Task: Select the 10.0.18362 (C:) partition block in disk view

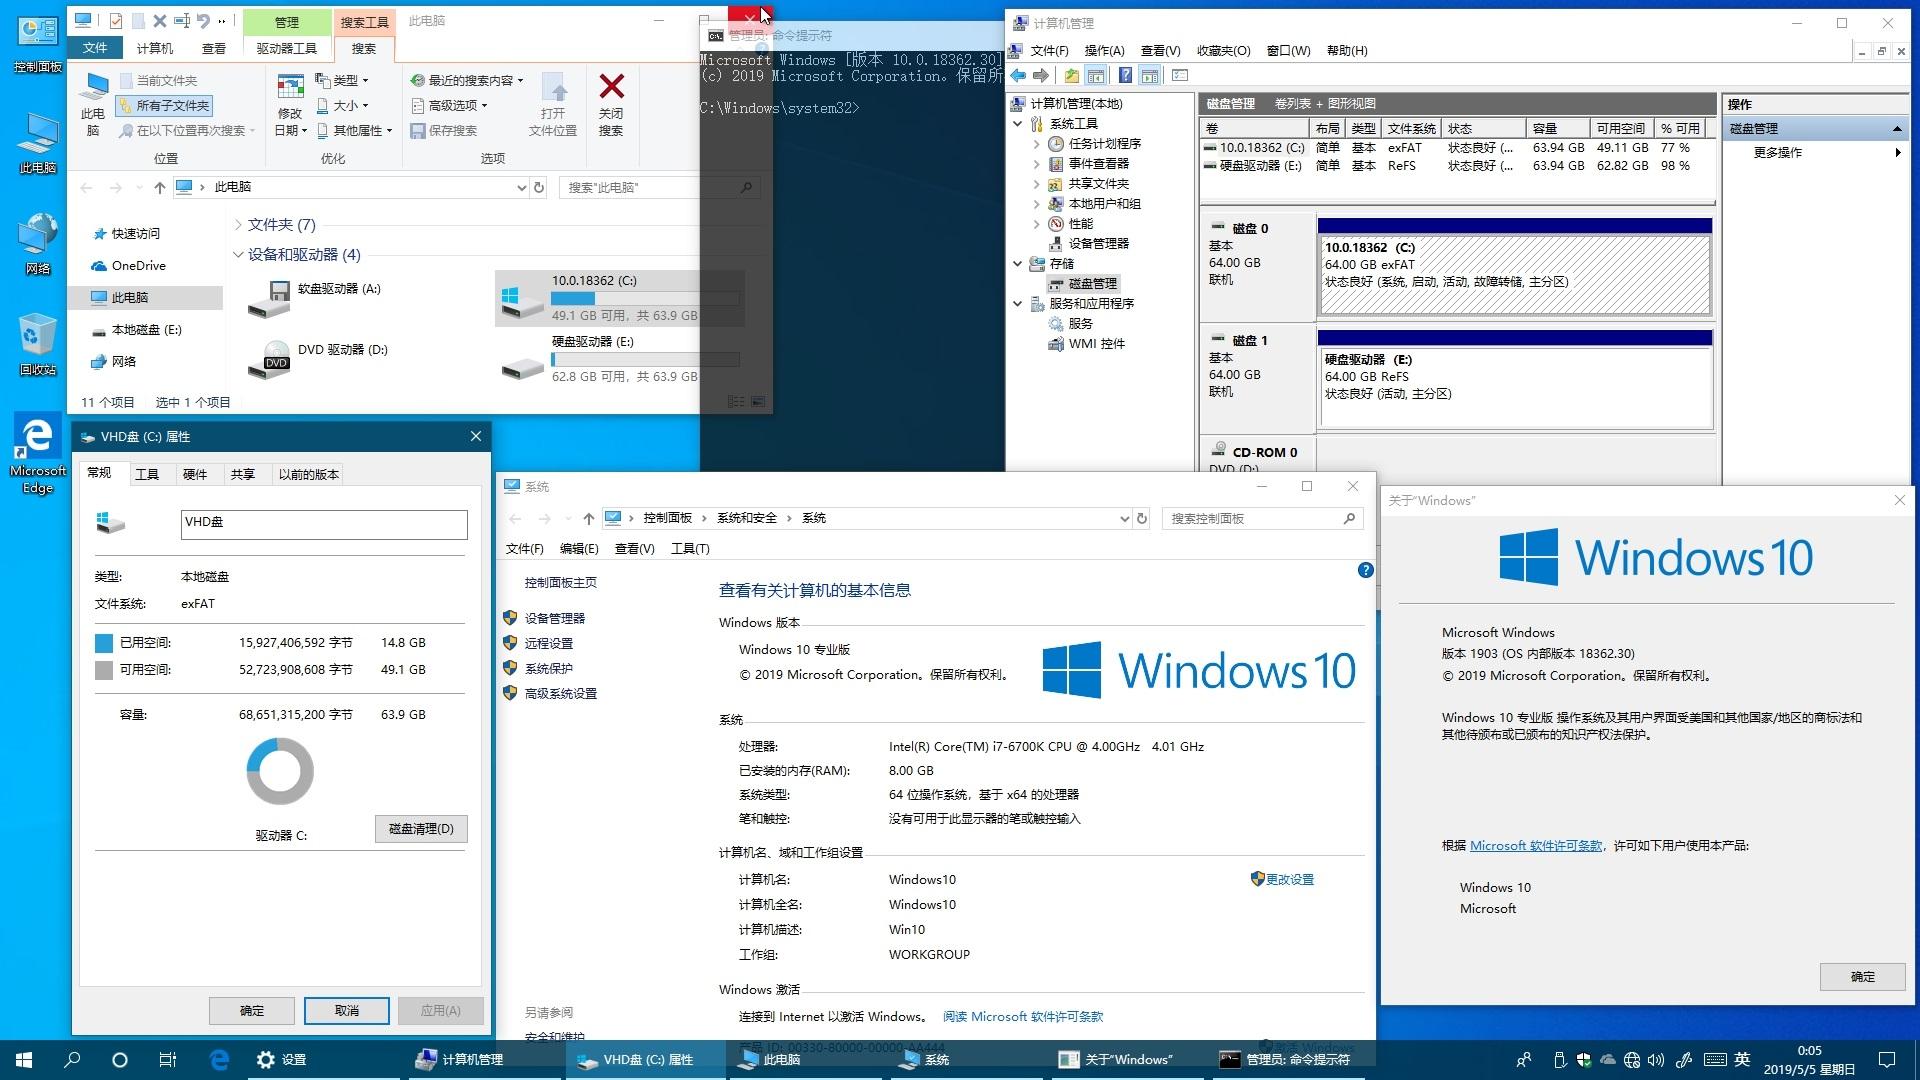Action: 1514,274
